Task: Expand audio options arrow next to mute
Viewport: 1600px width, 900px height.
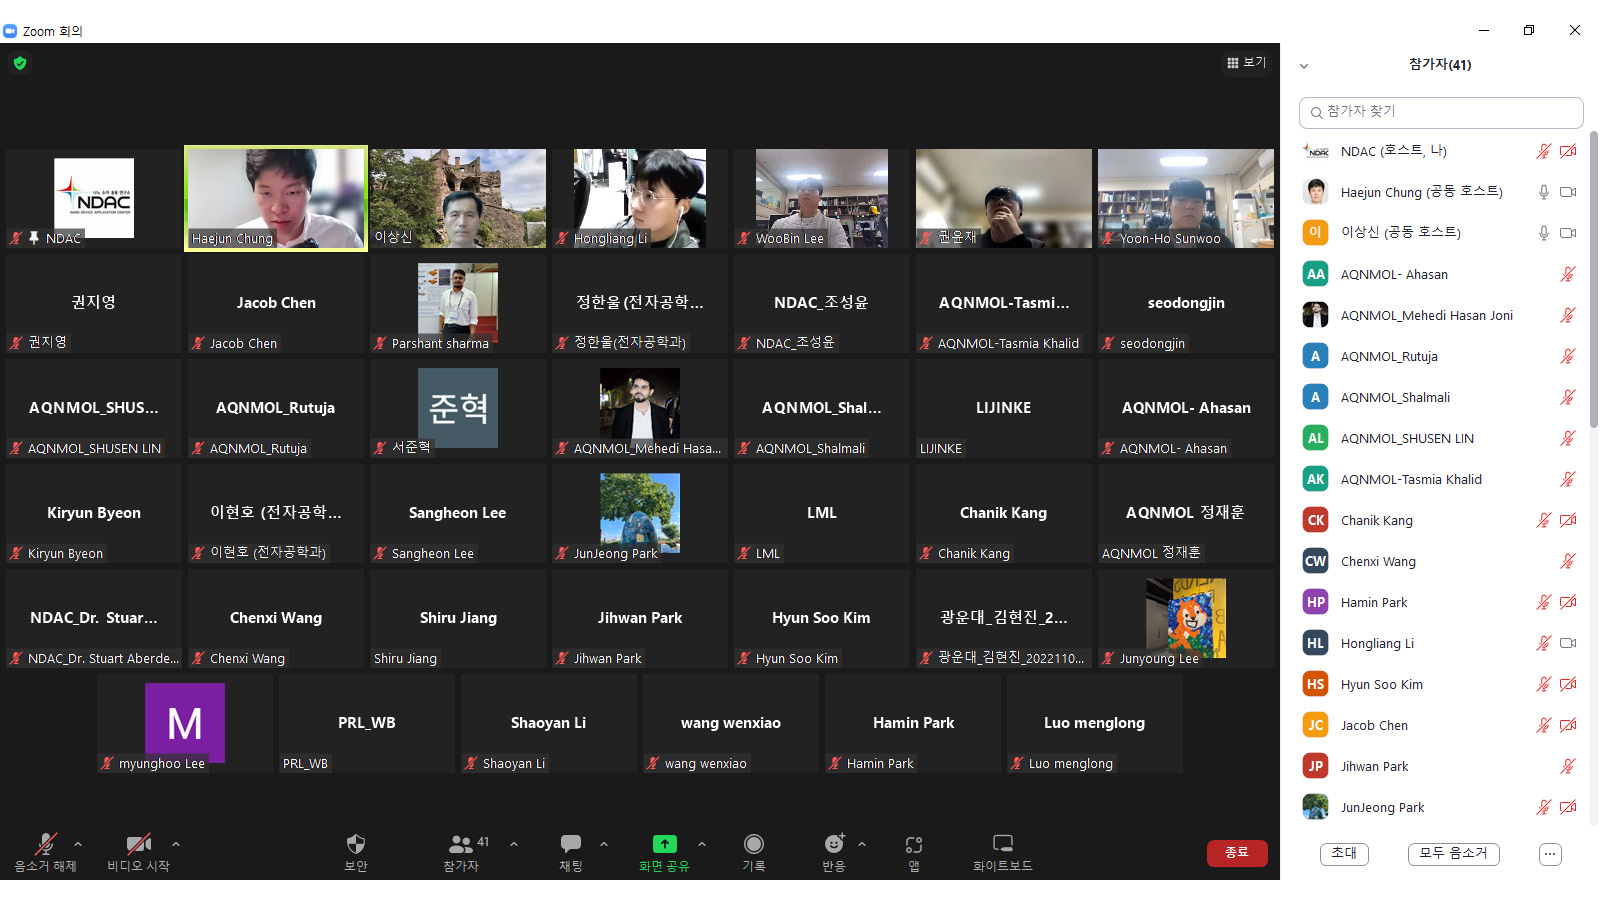Action: [78, 844]
